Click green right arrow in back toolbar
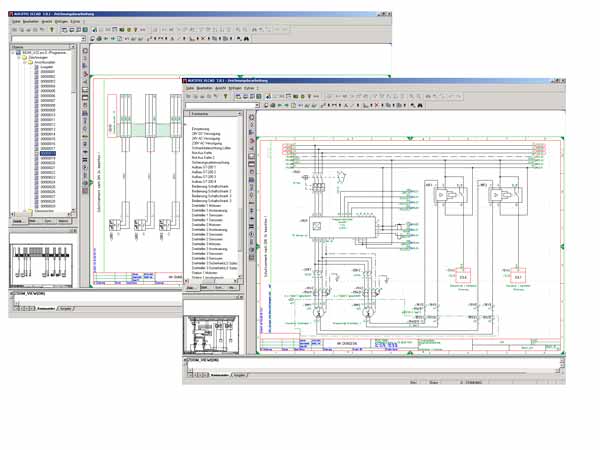This screenshot has width=600, height=450. coord(112,39)
